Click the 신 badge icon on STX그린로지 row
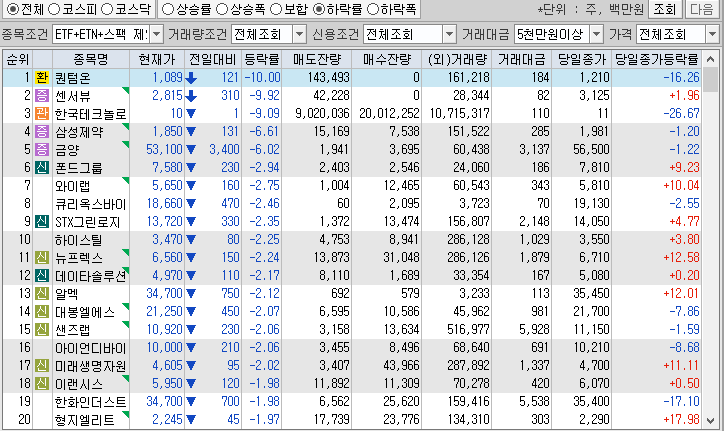The image size is (724, 431). point(42,222)
